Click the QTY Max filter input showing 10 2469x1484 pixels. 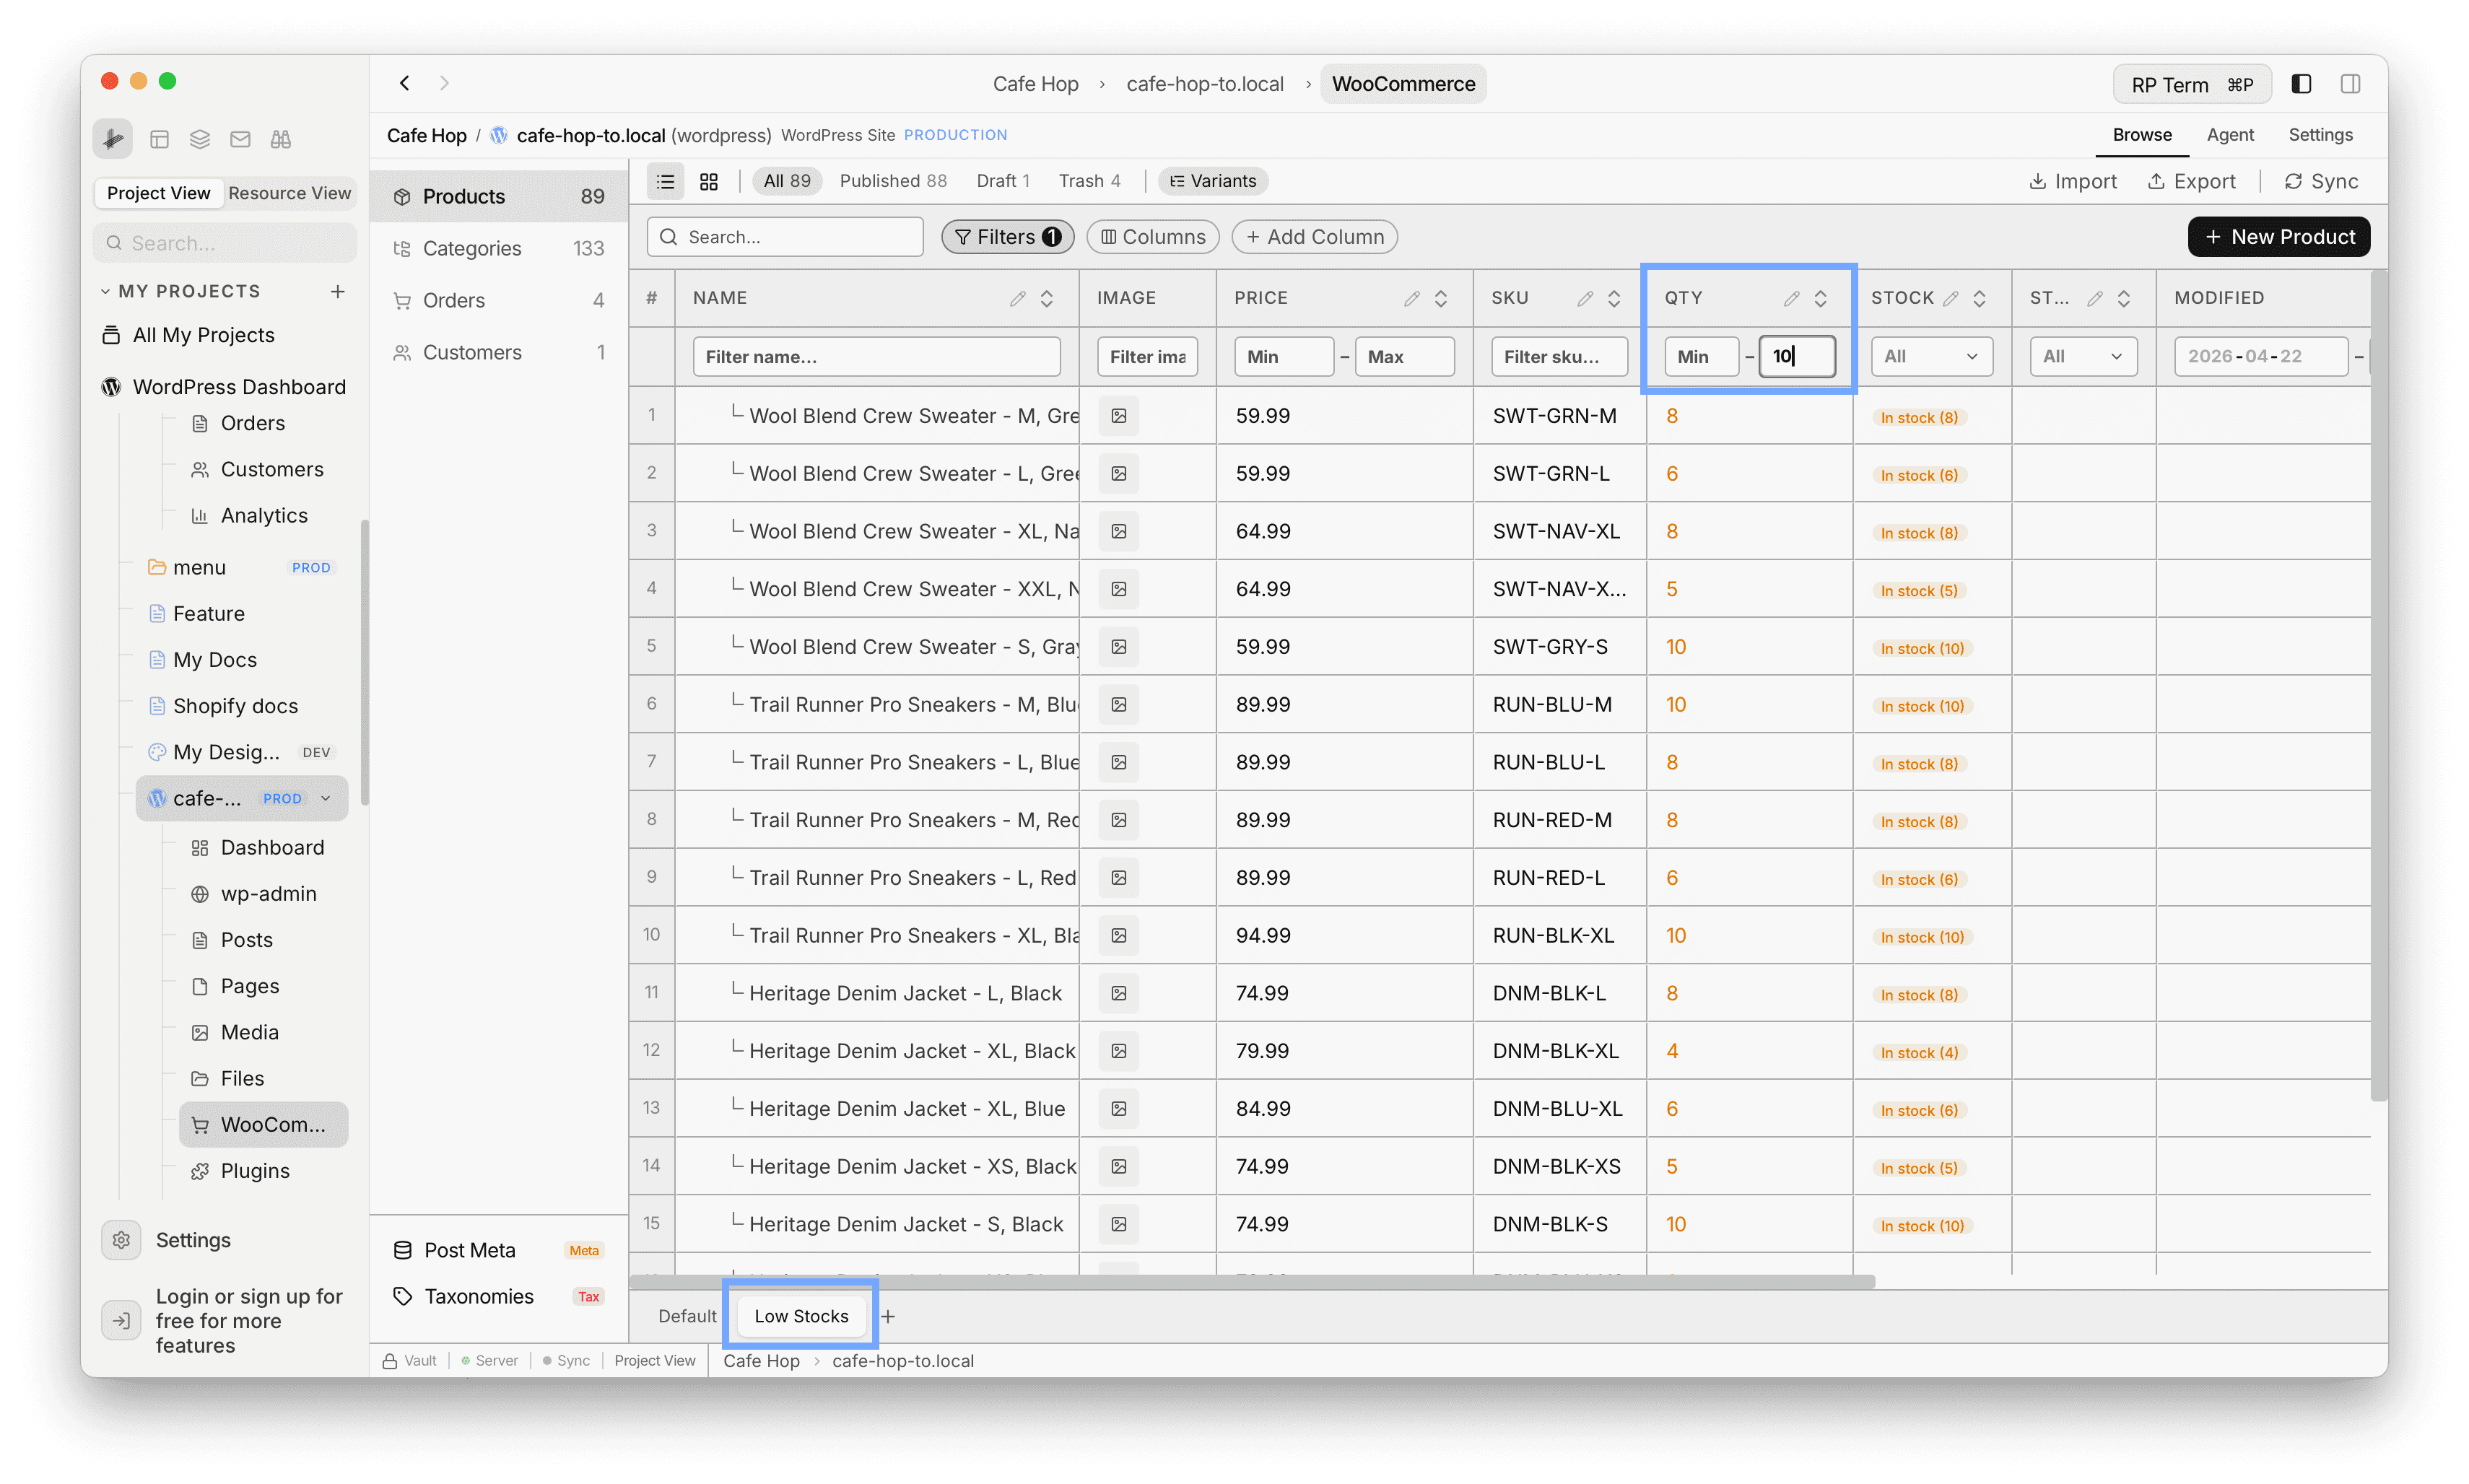click(1797, 356)
